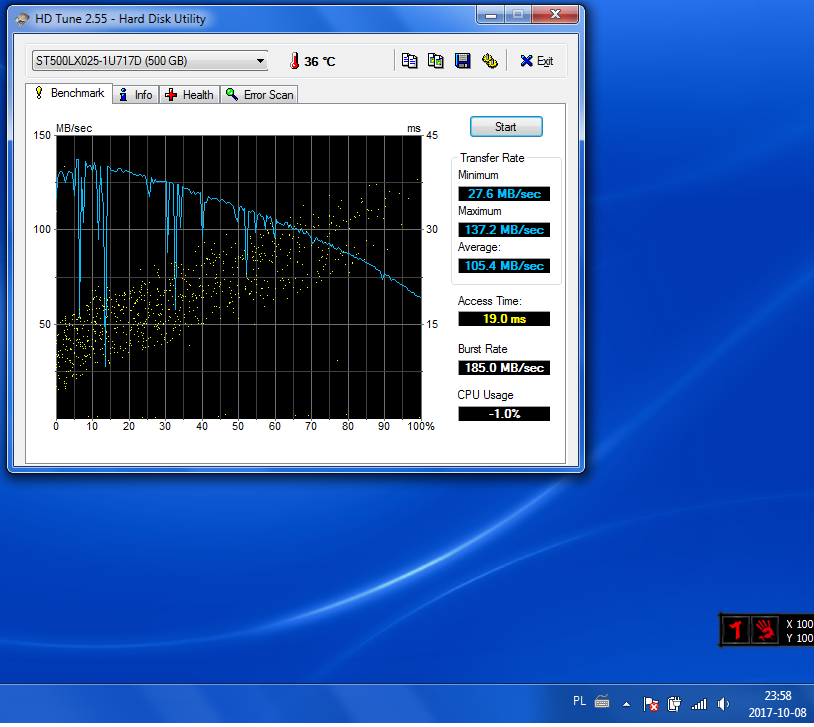
Task: Open Action Center flag icon
Action: point(650,704)
